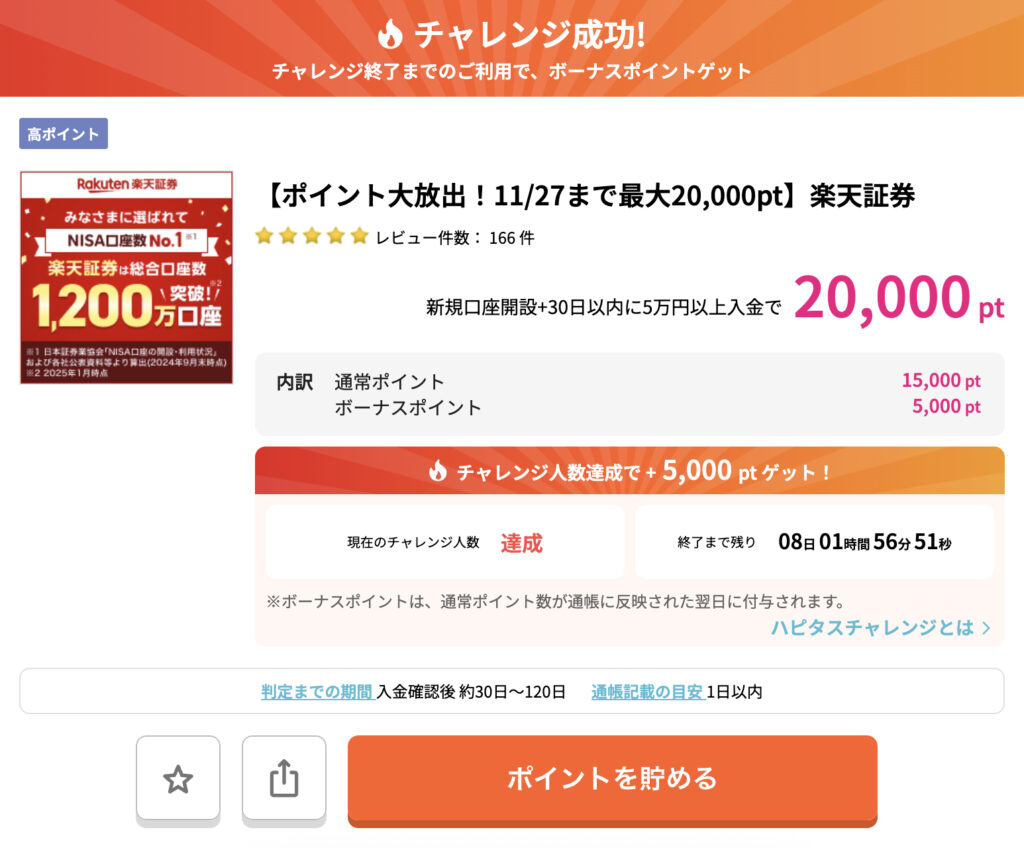Open the ハピタスチャレンジとは link
Image resolution: width=1024 pixels, height=848 pixels.
click(x=872, y=628)
